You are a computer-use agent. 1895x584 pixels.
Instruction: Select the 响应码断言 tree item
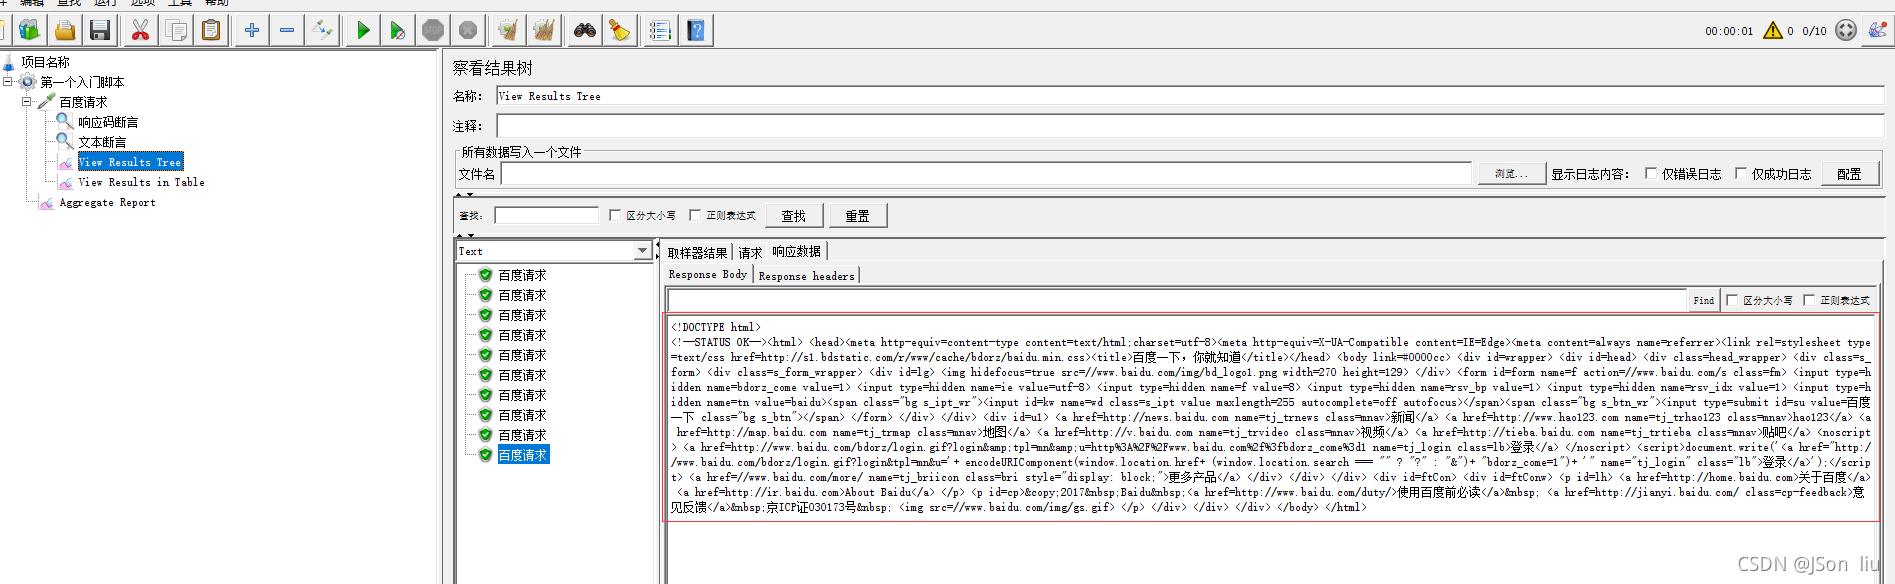tap(108, 122)
